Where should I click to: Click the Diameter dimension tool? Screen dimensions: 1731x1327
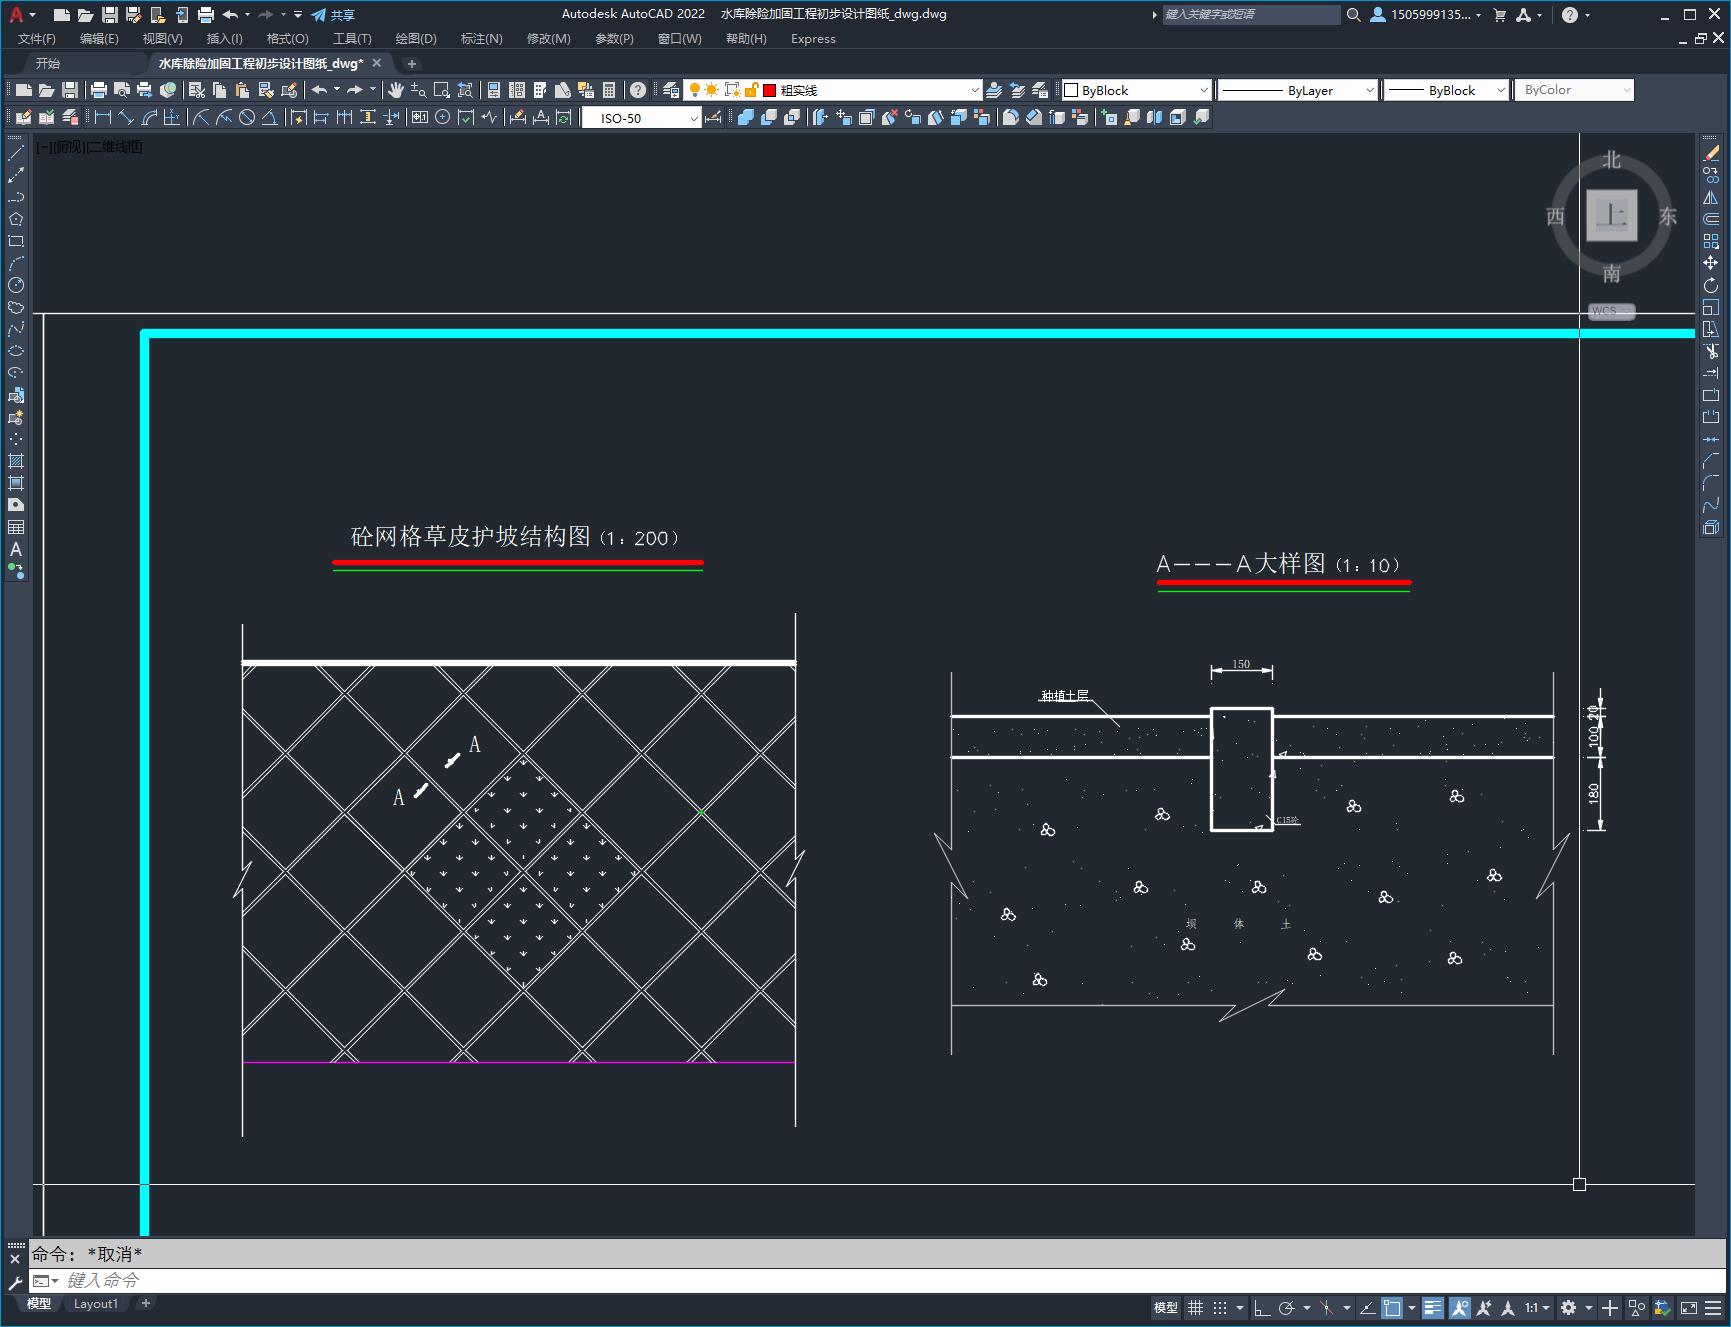click(246, 118)
